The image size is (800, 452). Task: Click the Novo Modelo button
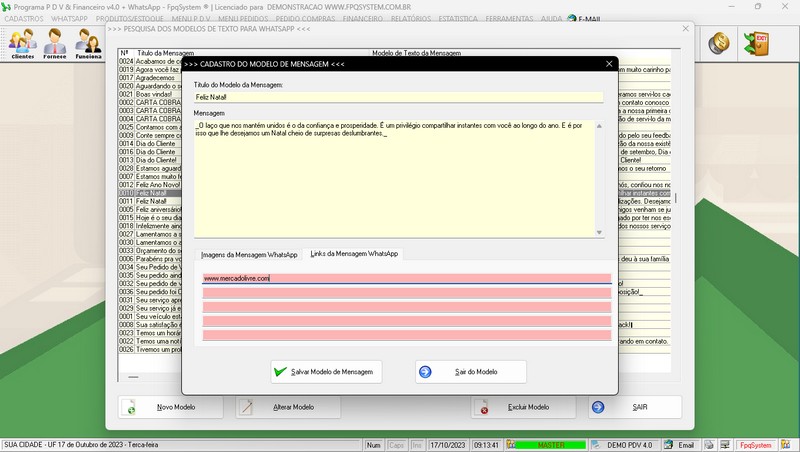click(176, 408)
